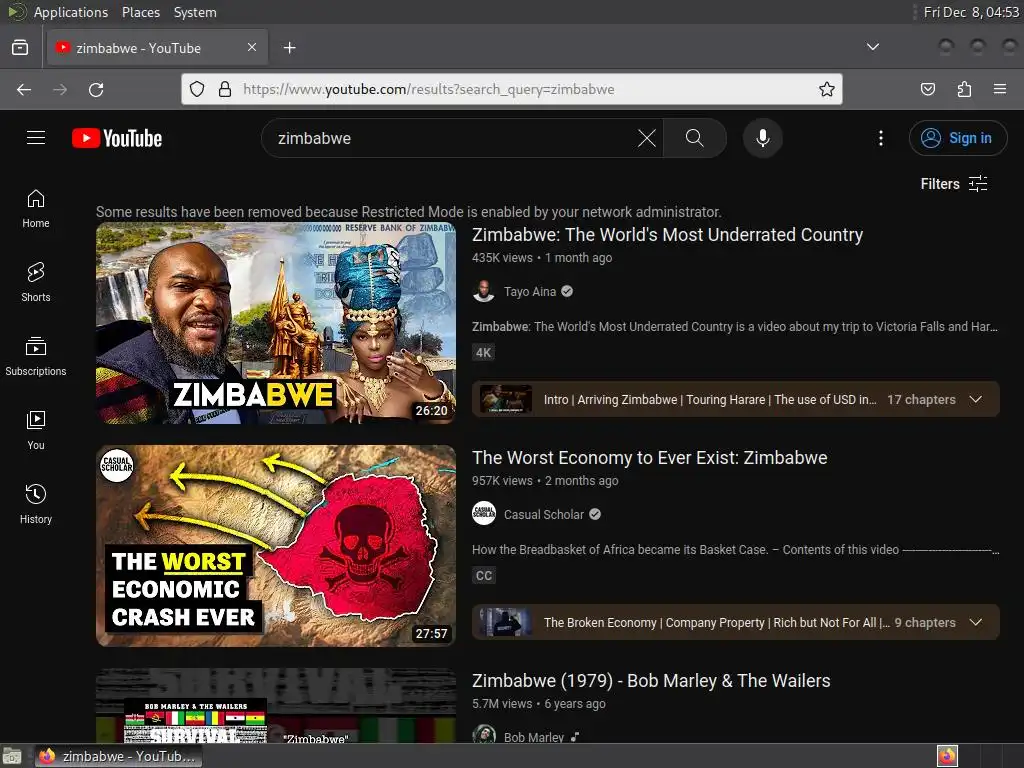Click the CC badge
Image resolution: width=1024 pixels, height=768 pixels.
483,575
